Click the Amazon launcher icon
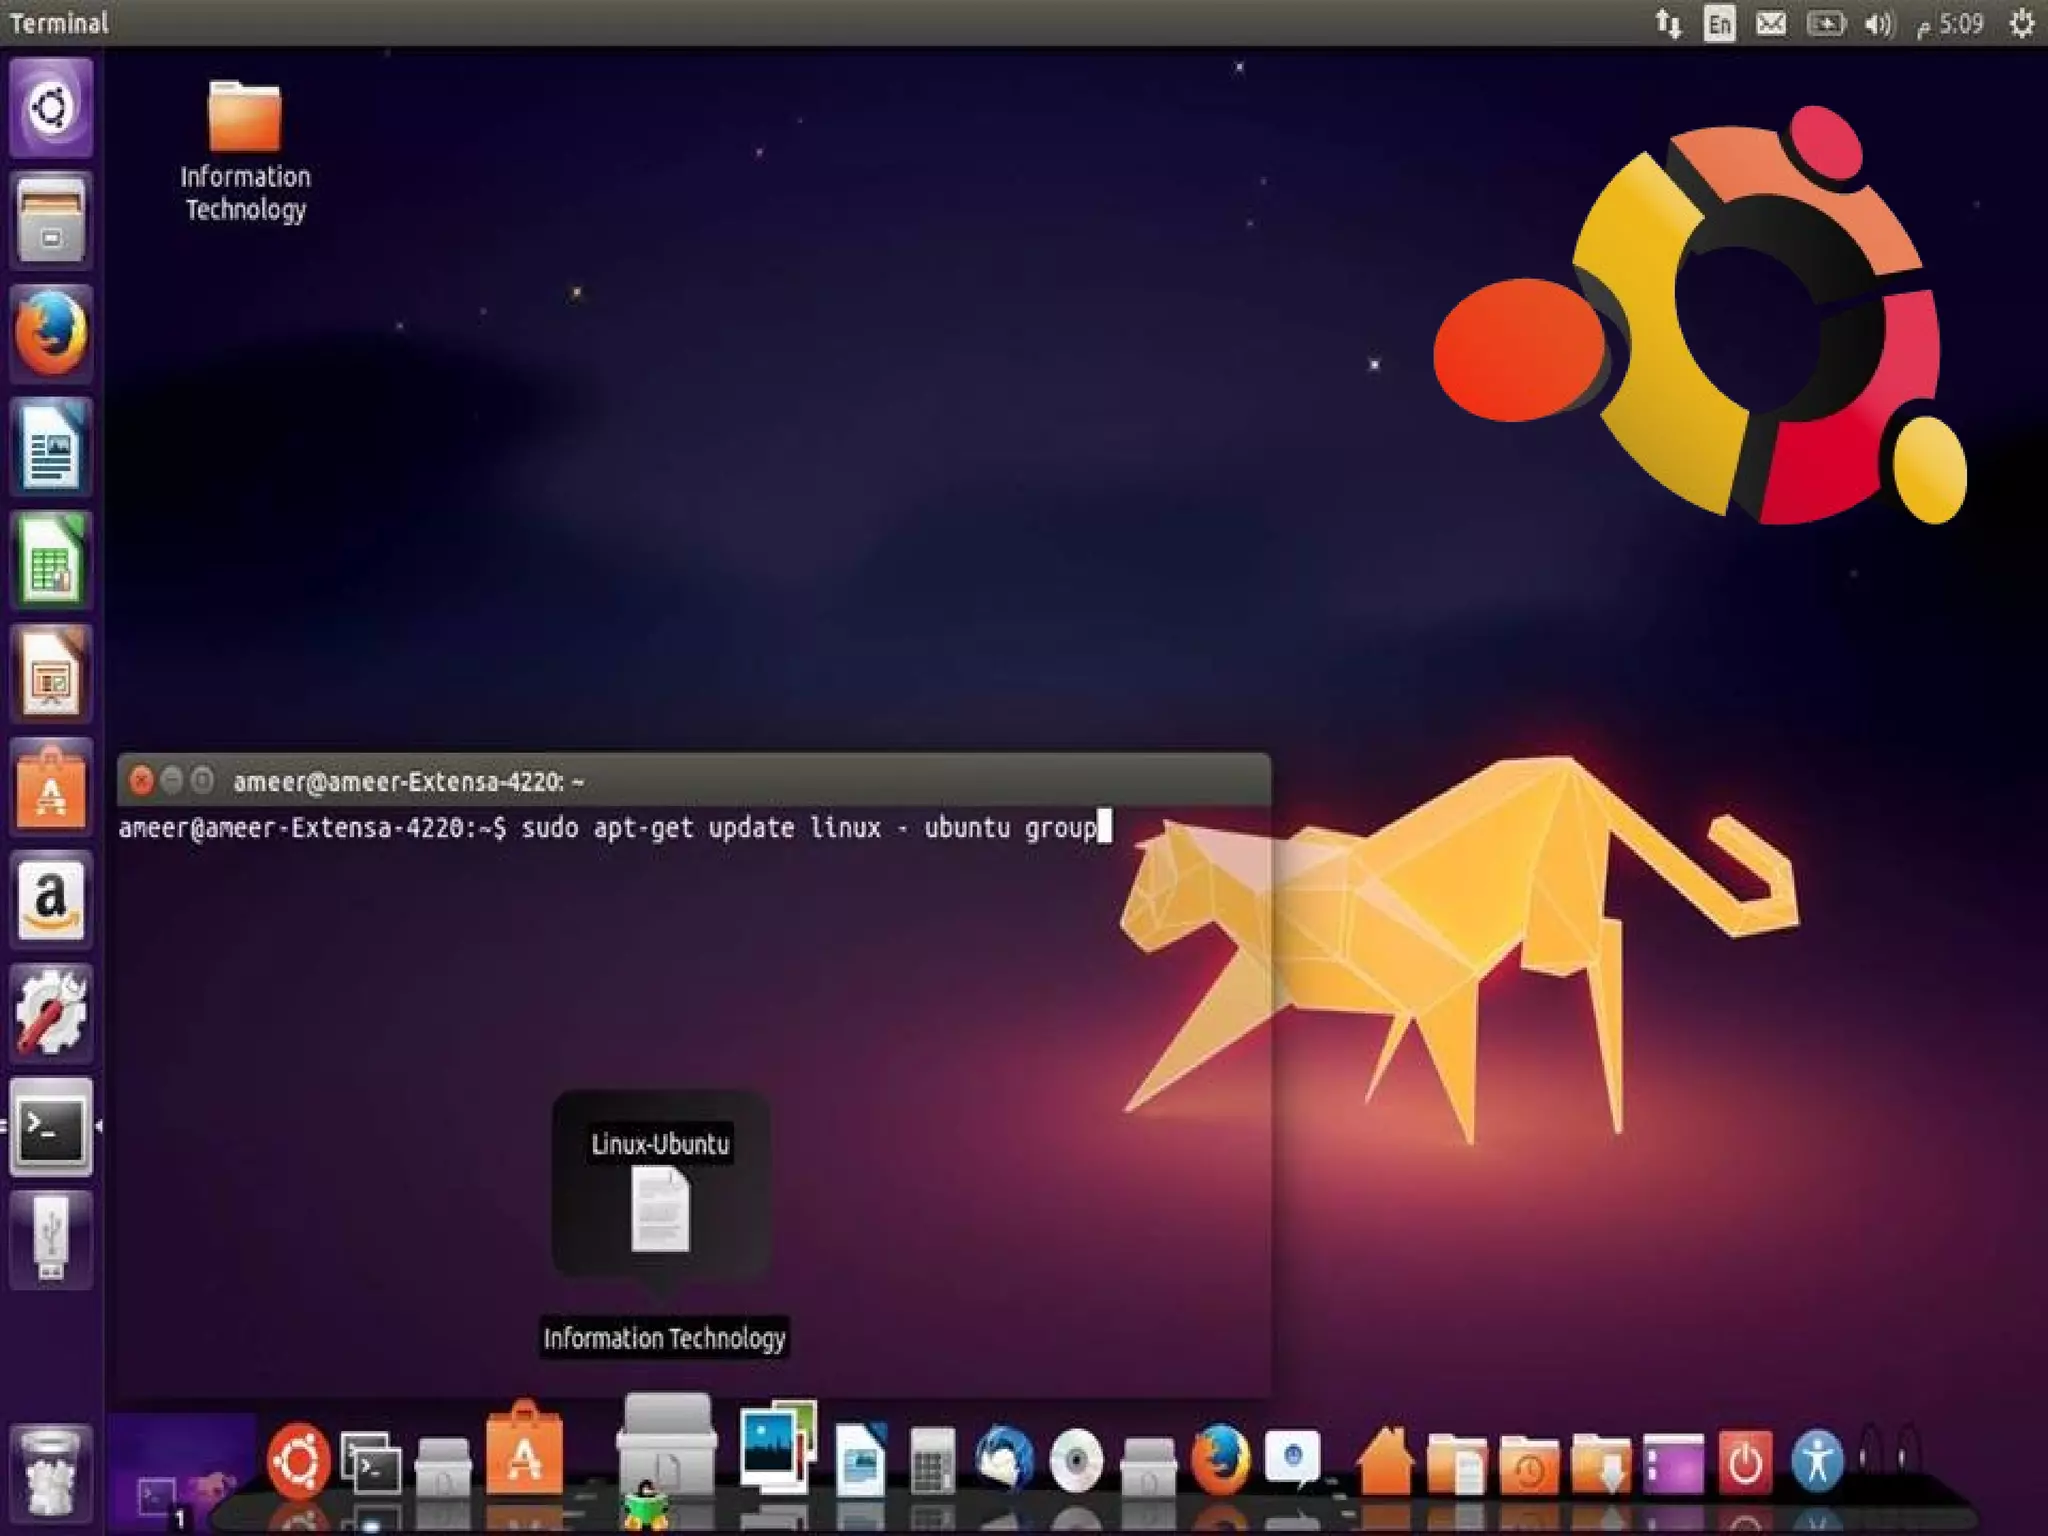Image resolution: width=2048 pixels, height=1536 pixels. coord(51,900)
